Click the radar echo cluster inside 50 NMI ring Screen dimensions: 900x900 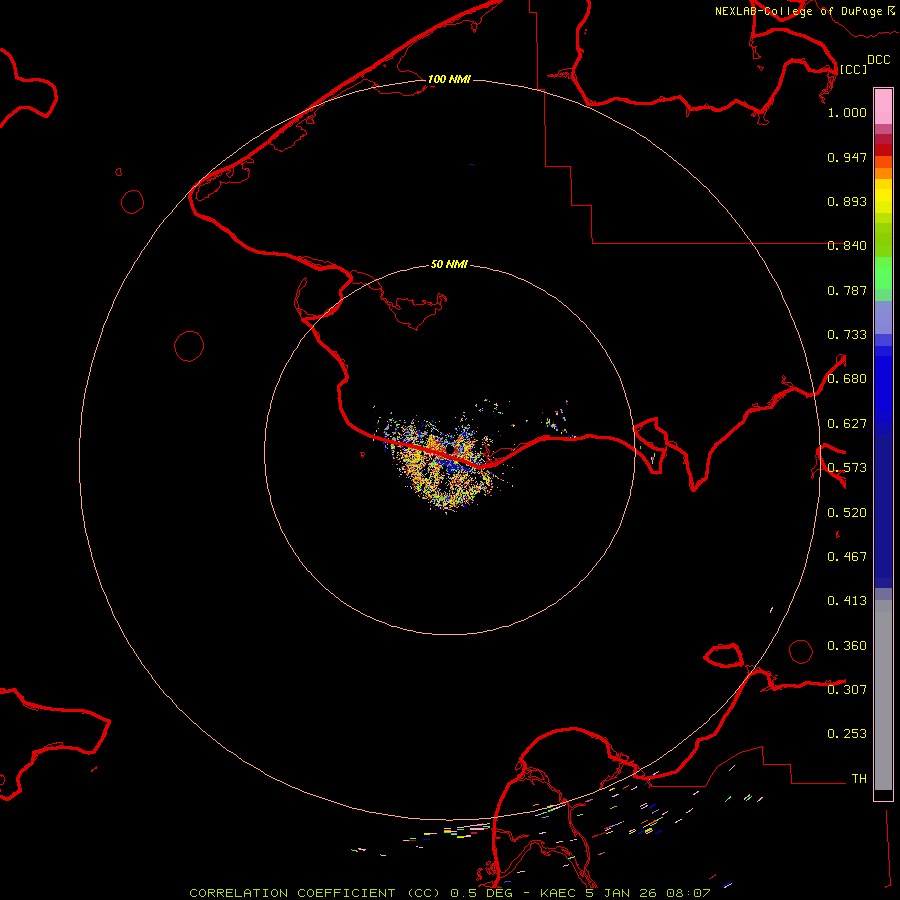point(445,462)
